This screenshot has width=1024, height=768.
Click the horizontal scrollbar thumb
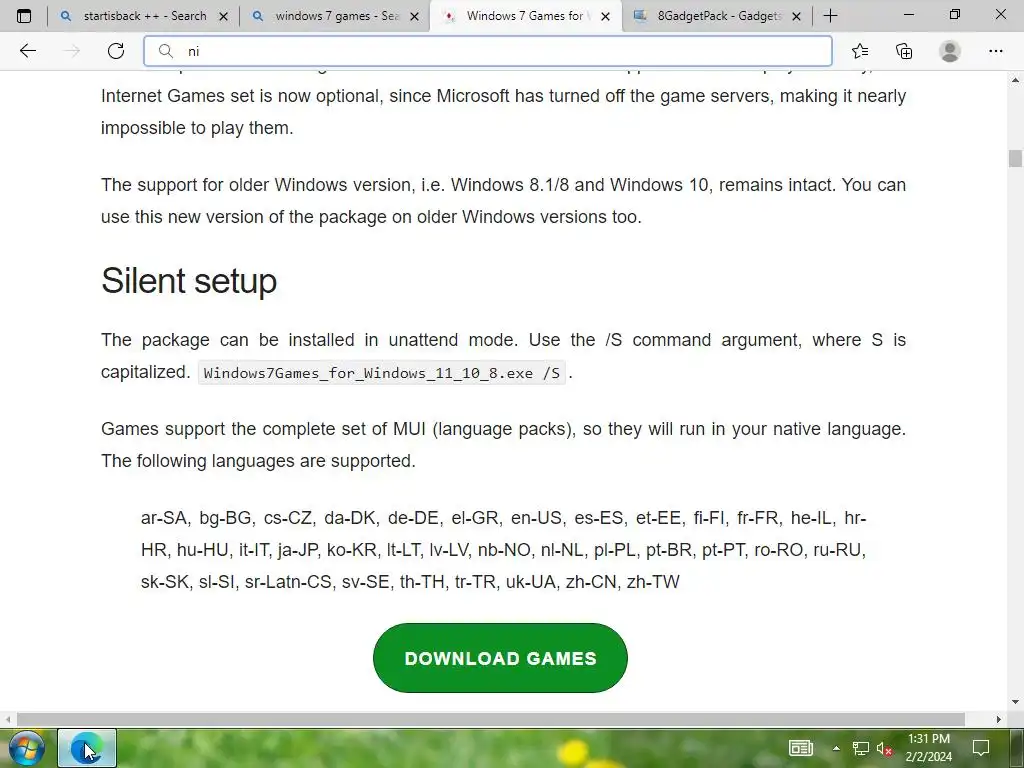pyautogui.click(x=490, y=719)
